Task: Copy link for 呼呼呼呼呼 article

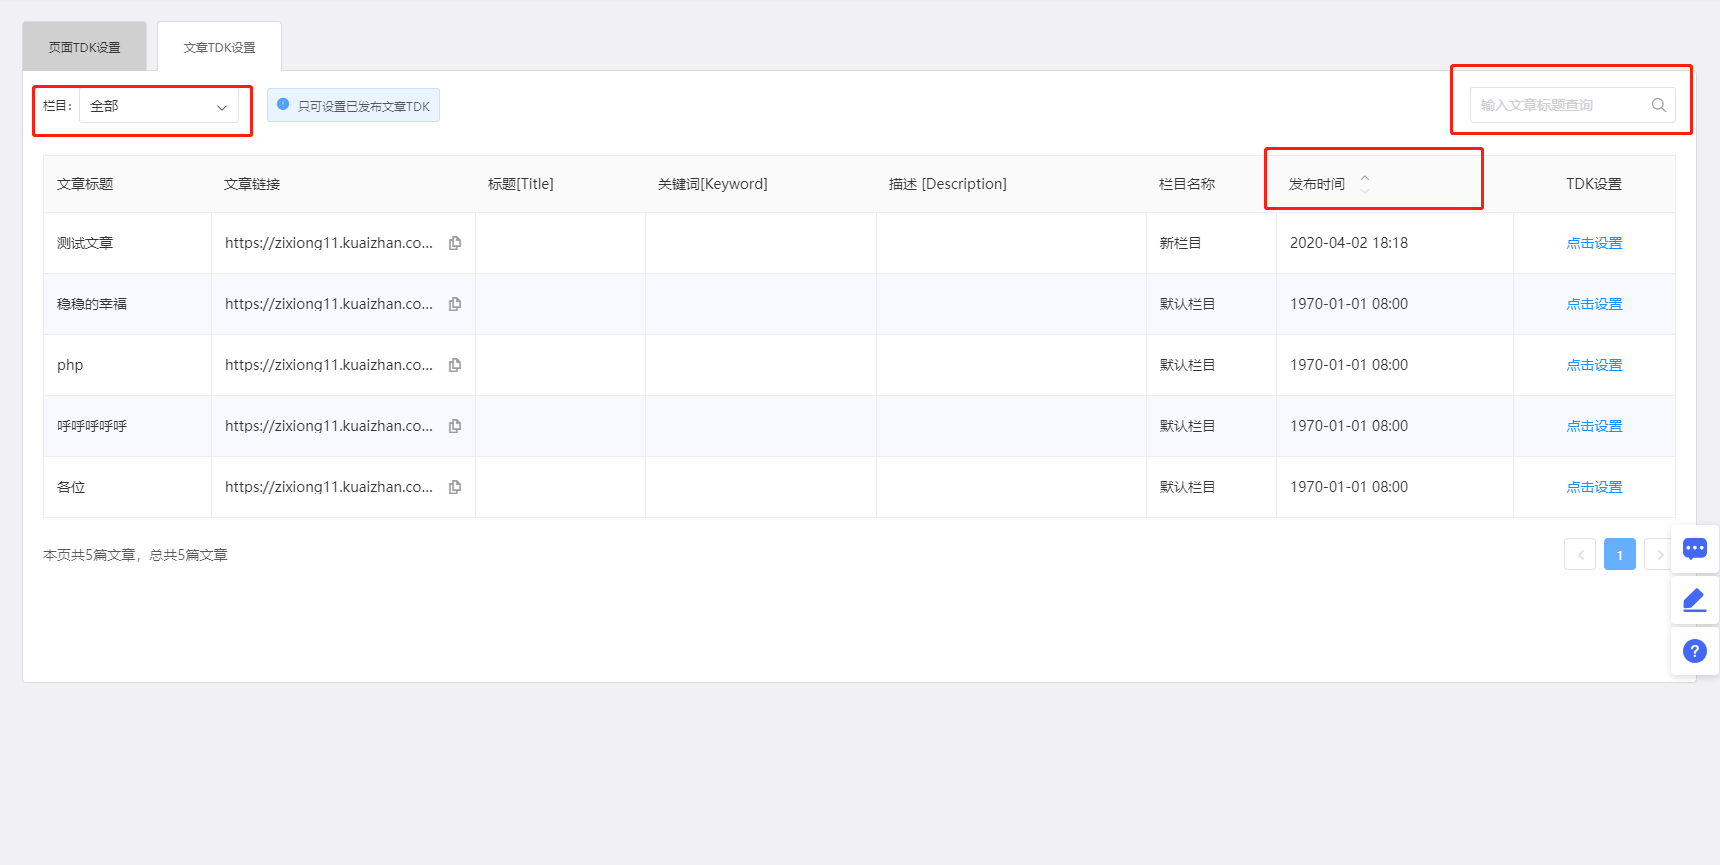Action: (x=455, y=426)
